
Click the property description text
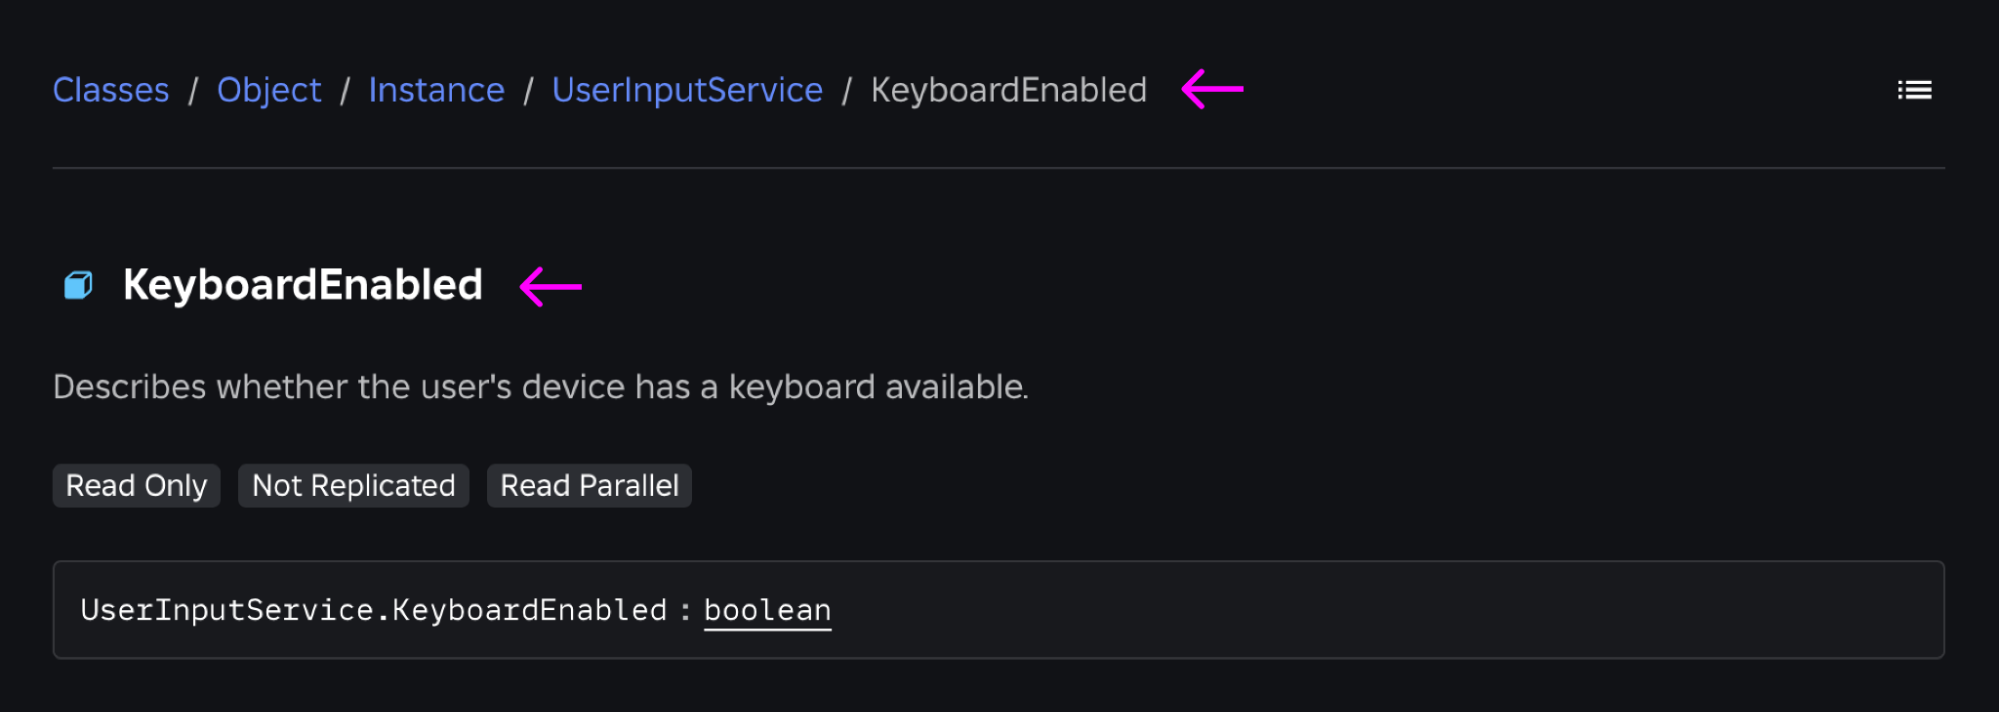540,386
